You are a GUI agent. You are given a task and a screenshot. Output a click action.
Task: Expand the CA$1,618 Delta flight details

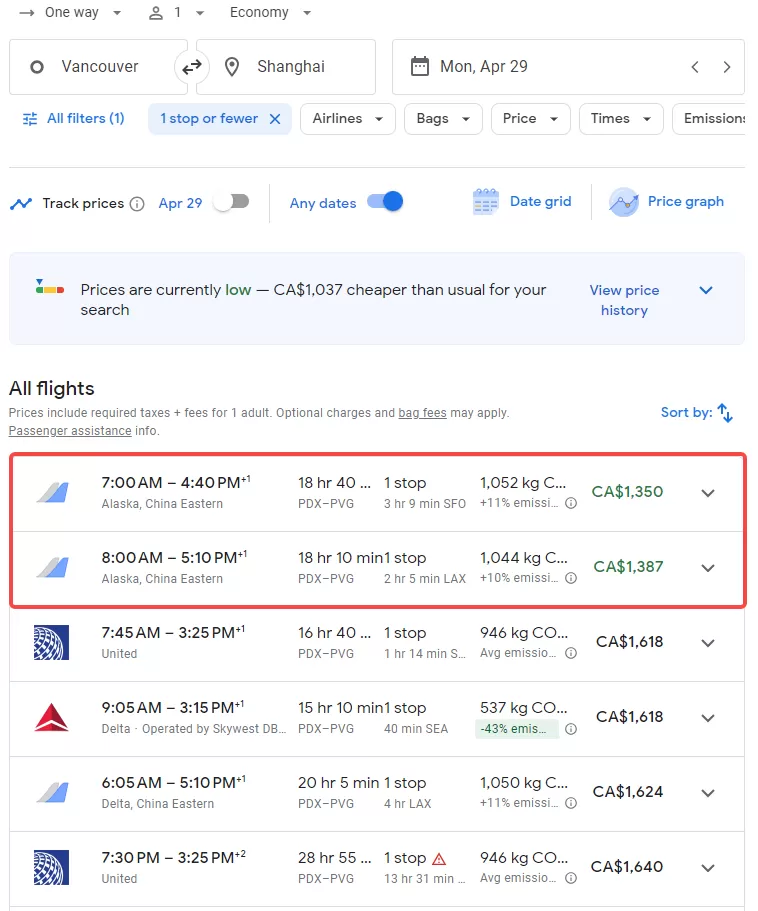coord(707,718)
